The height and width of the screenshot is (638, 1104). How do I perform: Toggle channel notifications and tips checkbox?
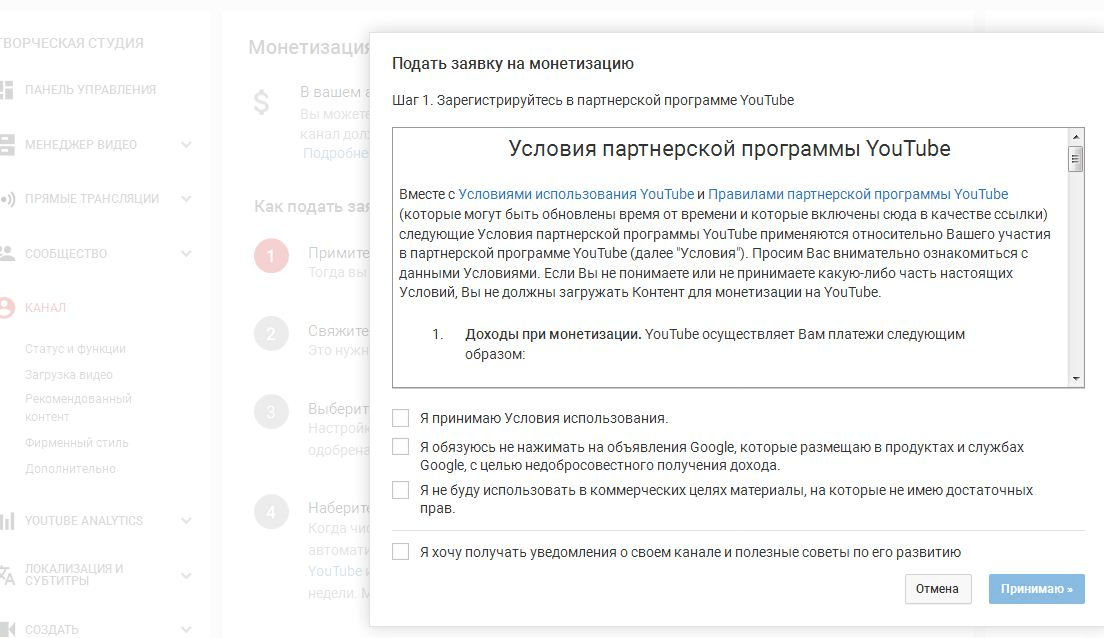point(401,552)
